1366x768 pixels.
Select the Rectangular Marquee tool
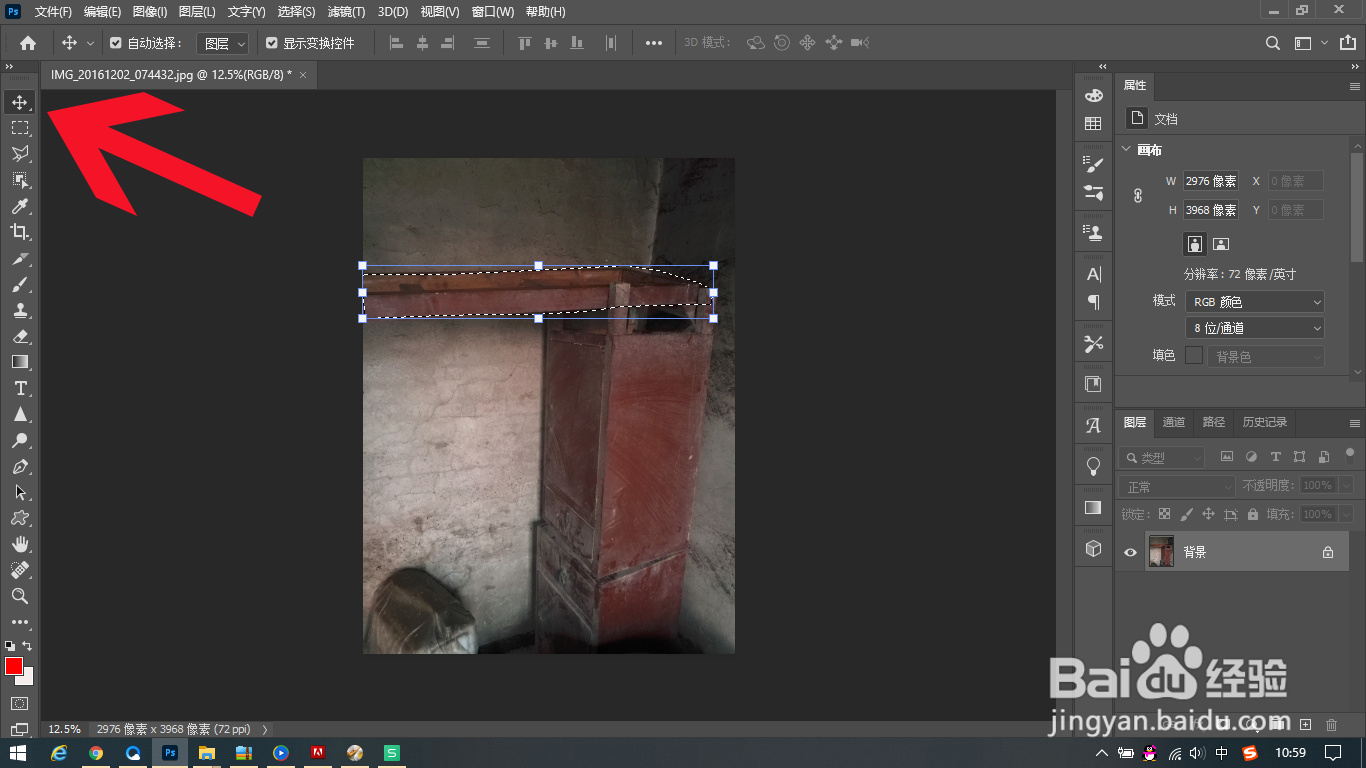click(20, 127)
